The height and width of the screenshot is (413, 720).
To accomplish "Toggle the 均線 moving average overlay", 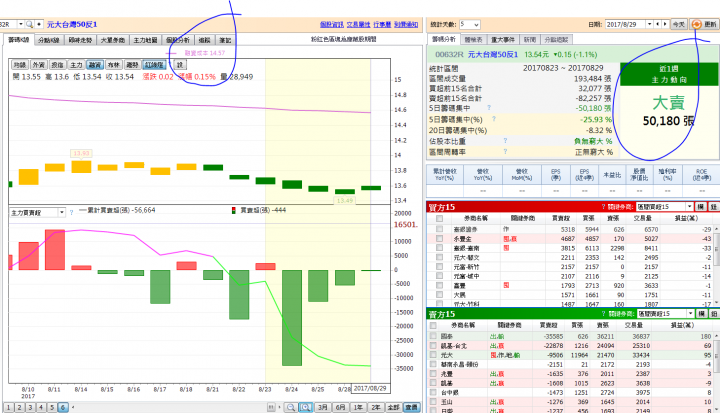I will click(20, 65).
